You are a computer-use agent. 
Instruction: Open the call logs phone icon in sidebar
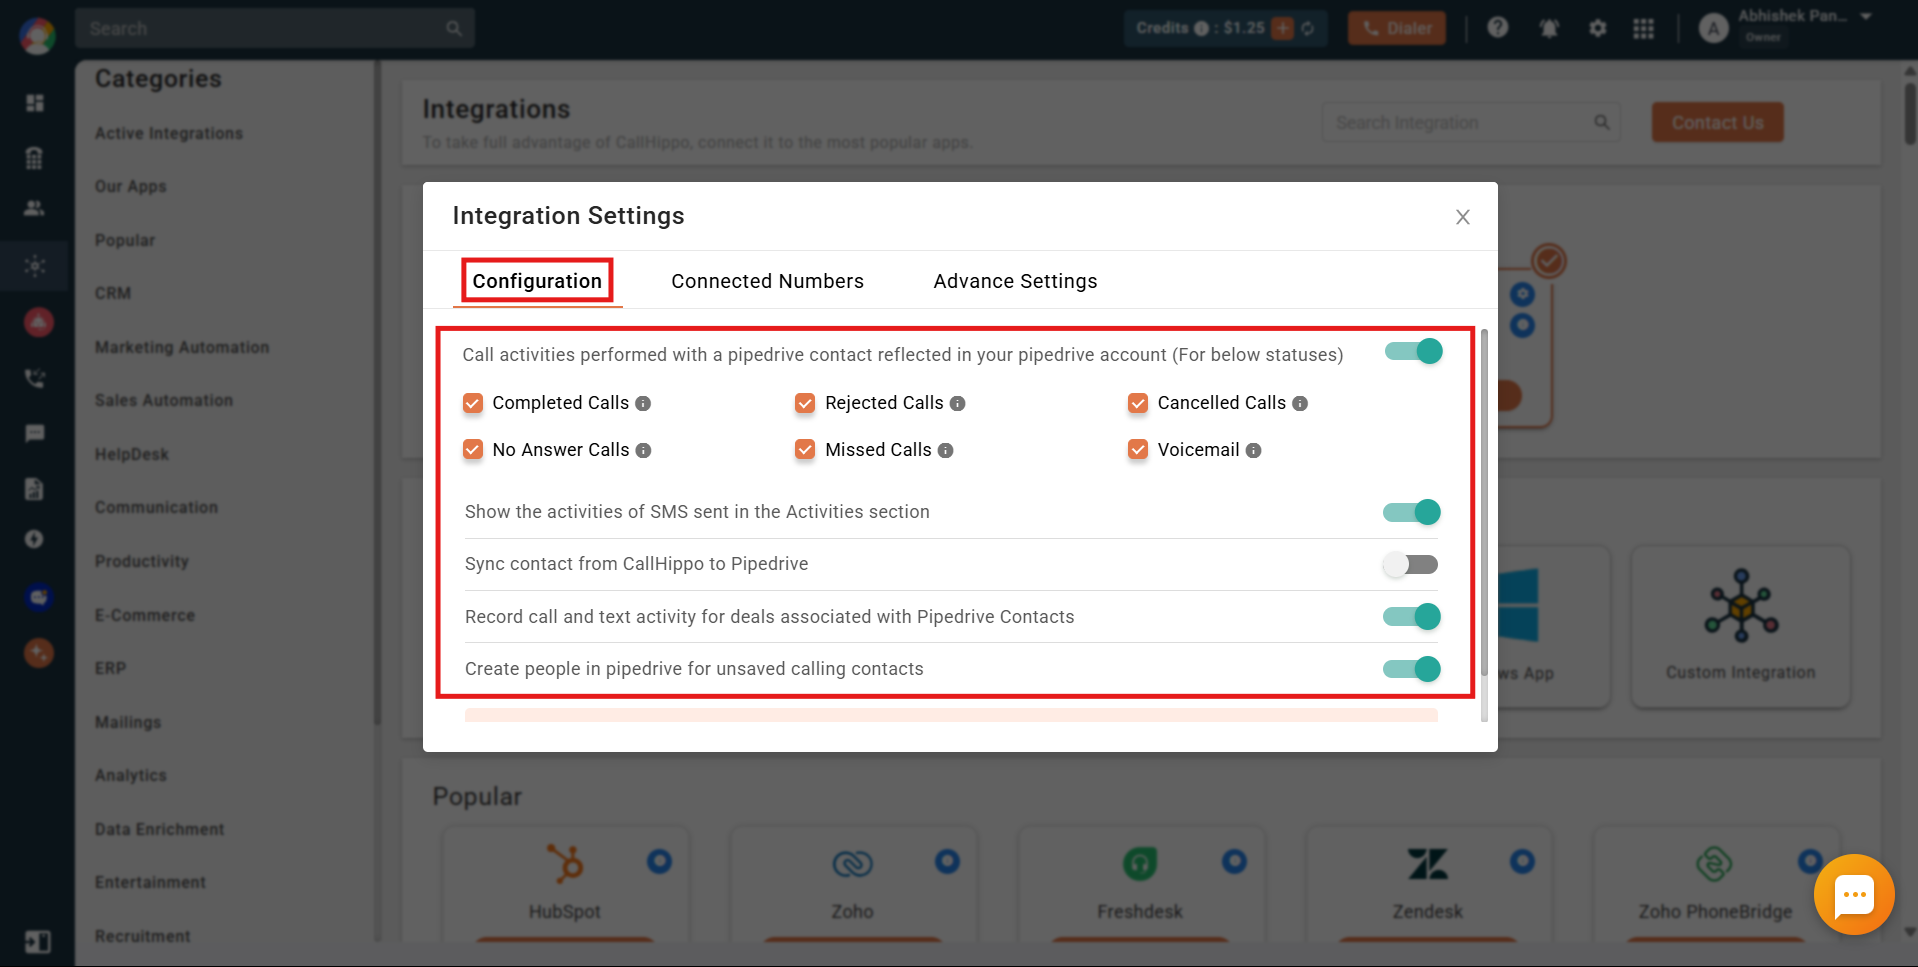pyautogui.click(x=35, y=378)
